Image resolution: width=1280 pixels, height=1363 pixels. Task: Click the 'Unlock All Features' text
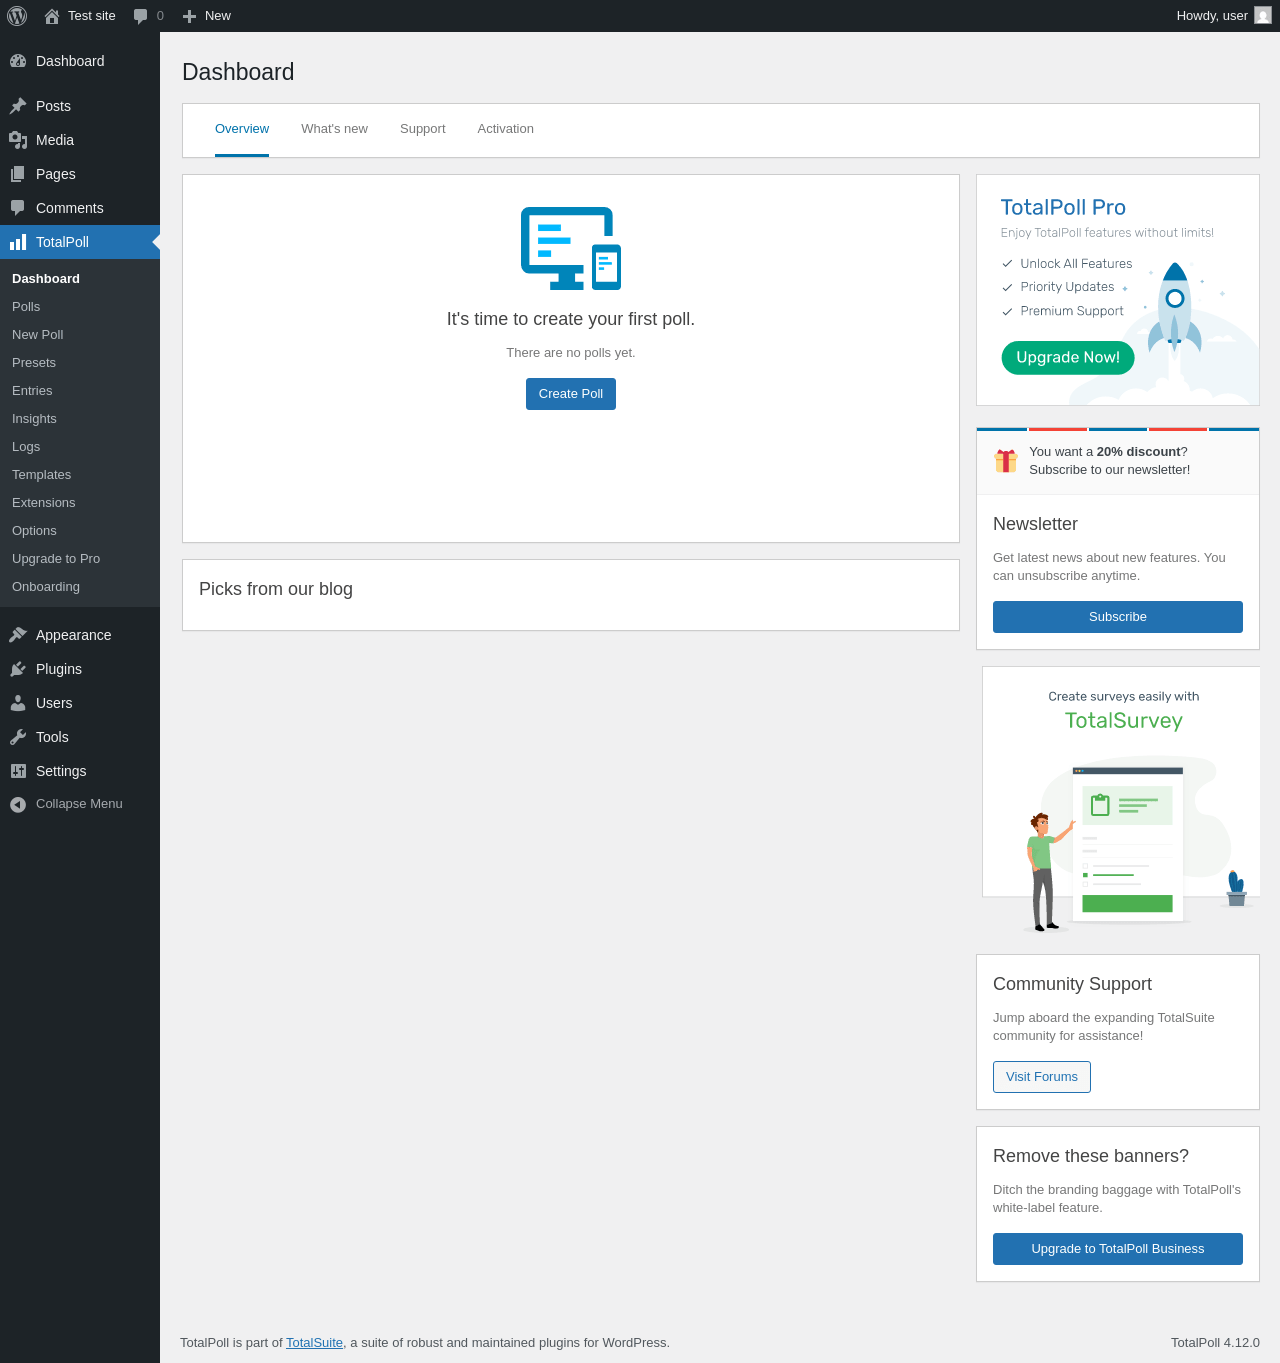tap(1076, 264)
